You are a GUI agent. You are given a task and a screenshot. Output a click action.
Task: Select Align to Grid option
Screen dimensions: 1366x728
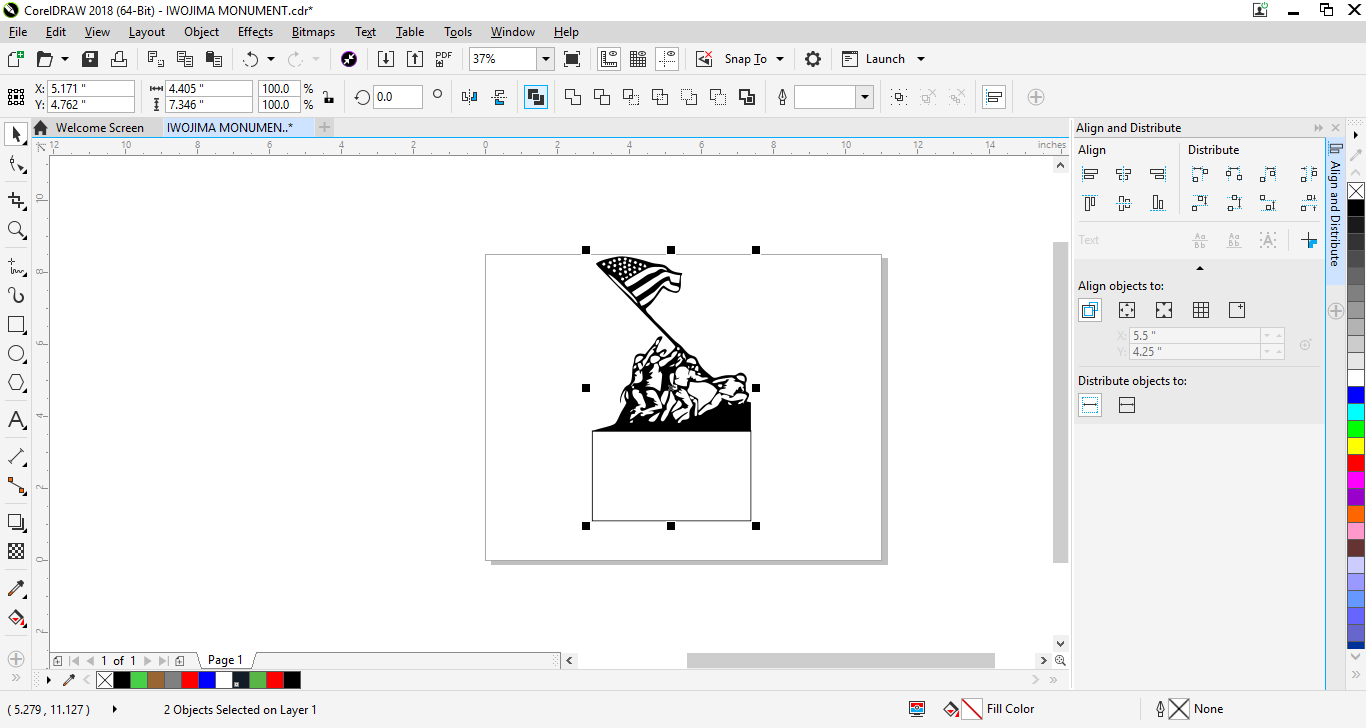tap(1201, 310)
